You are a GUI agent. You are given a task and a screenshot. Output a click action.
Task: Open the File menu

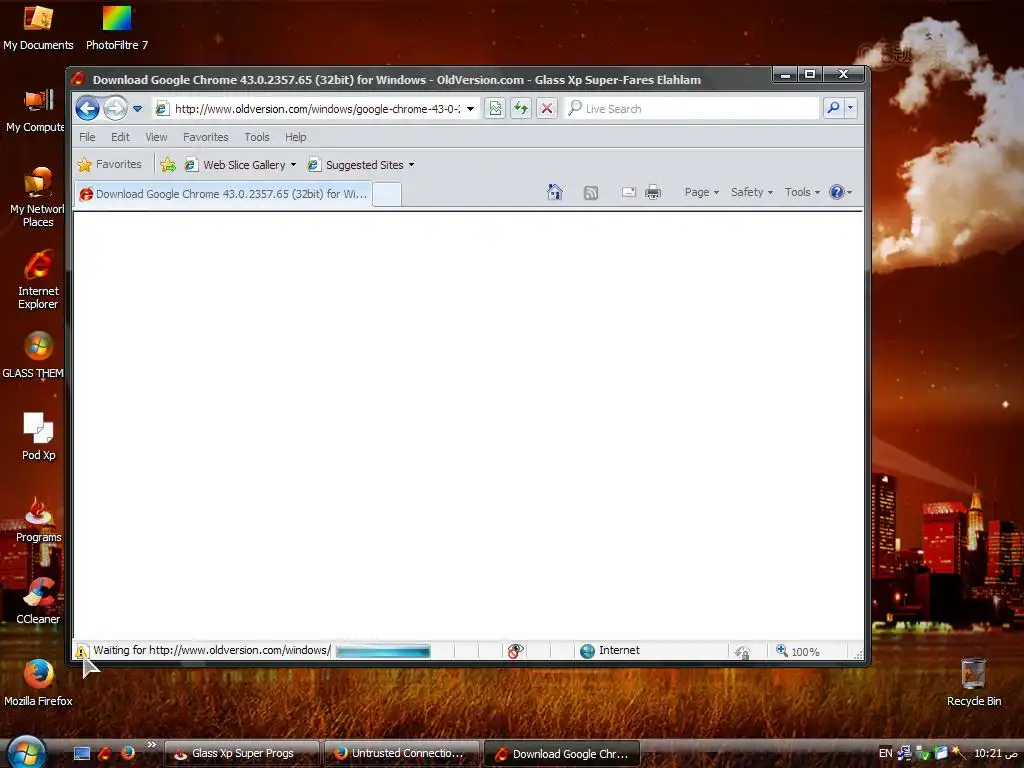coord(87,137)
